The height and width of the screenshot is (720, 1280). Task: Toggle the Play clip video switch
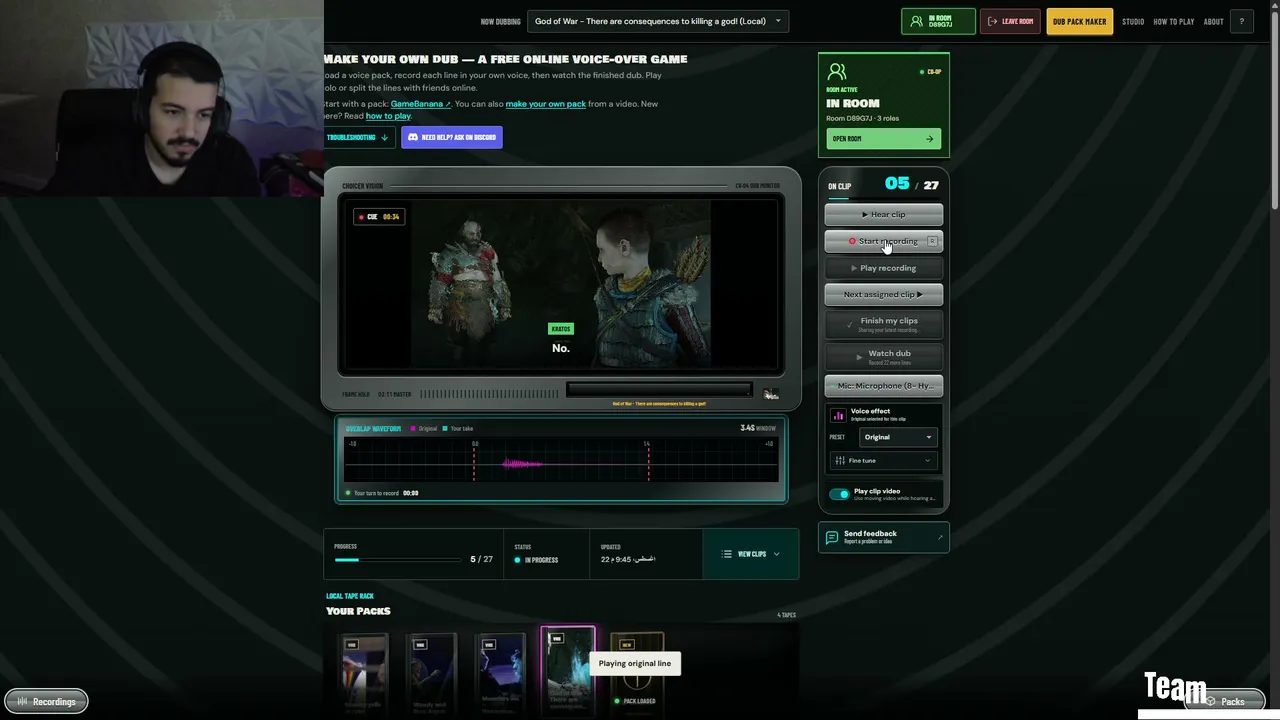839,494
